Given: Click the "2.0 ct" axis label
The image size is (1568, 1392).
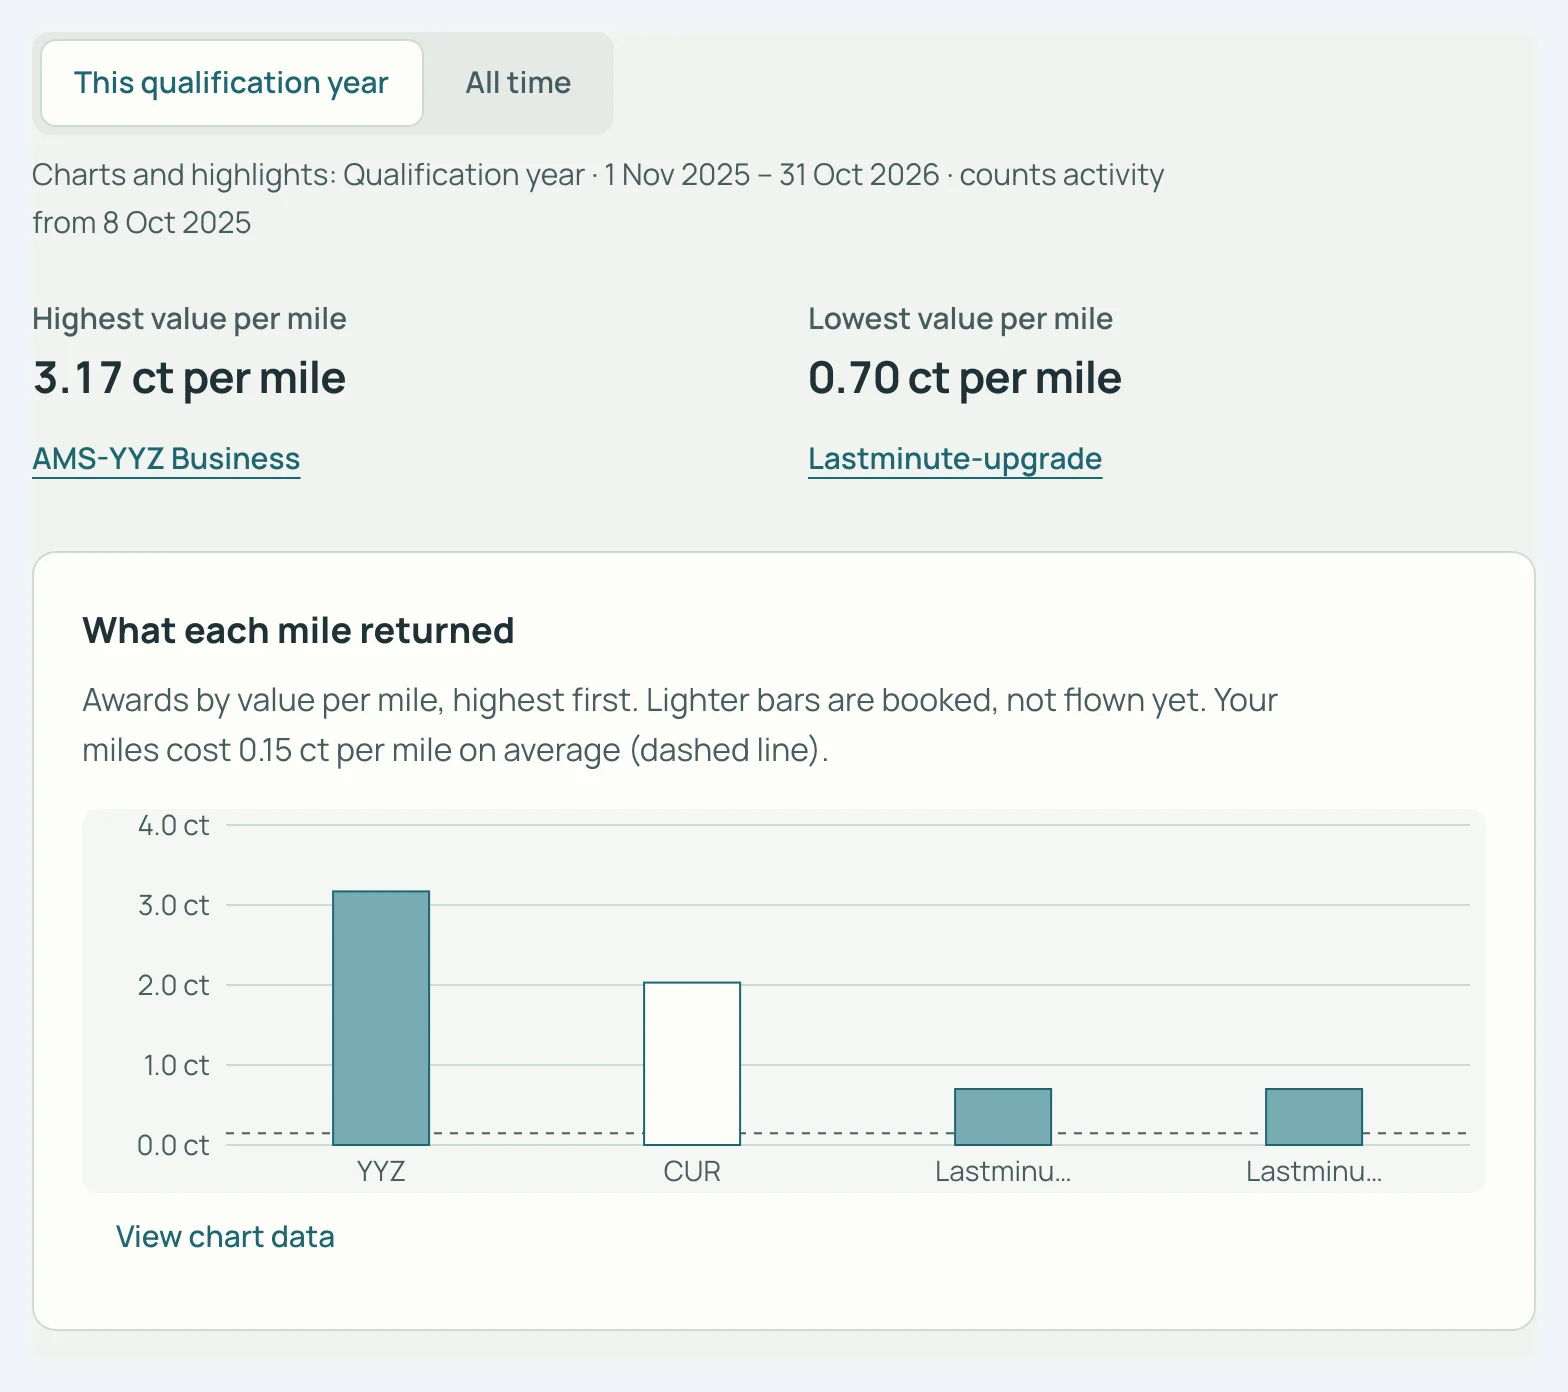Looking at the screenshot, I should coord(173,985).
